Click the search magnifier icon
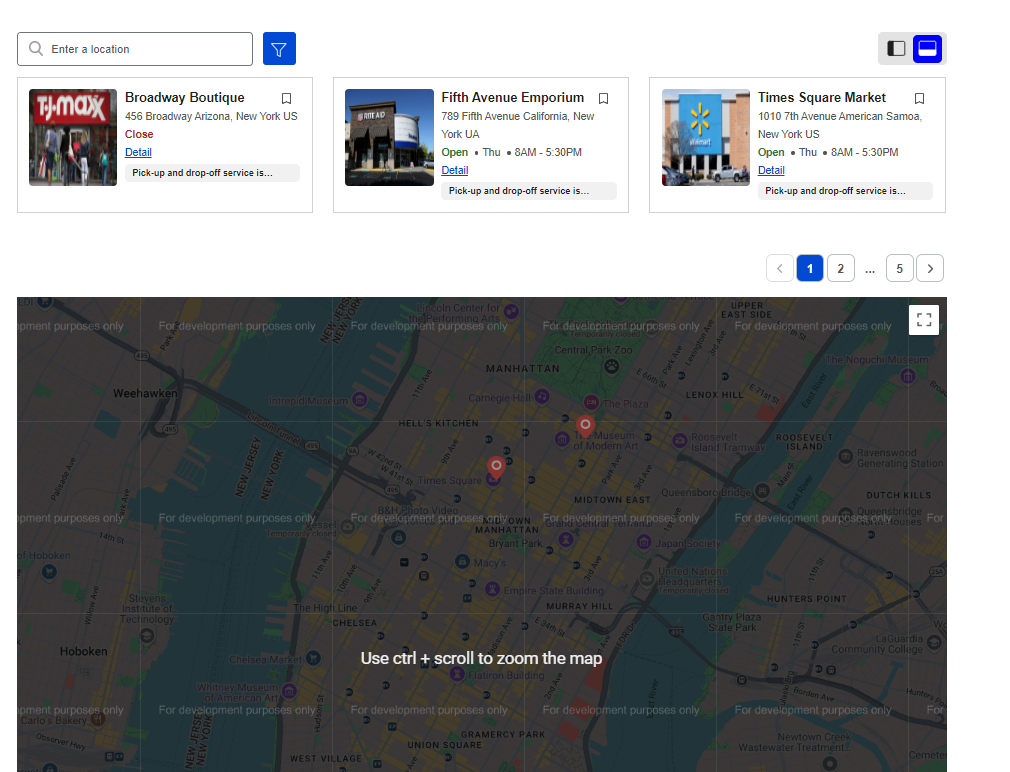Viewport: 1010px width, 772px height. (x=37, y=49)
